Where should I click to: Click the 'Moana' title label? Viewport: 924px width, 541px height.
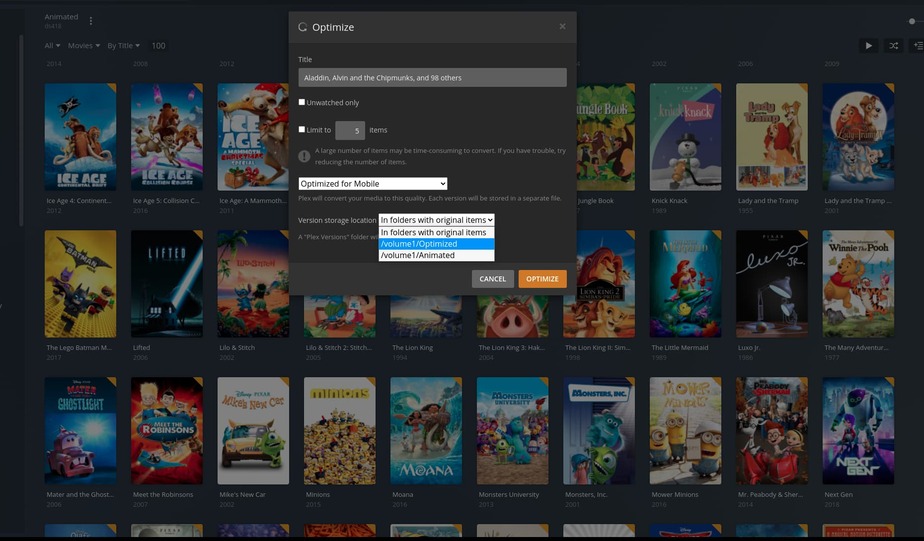(402, 494)
